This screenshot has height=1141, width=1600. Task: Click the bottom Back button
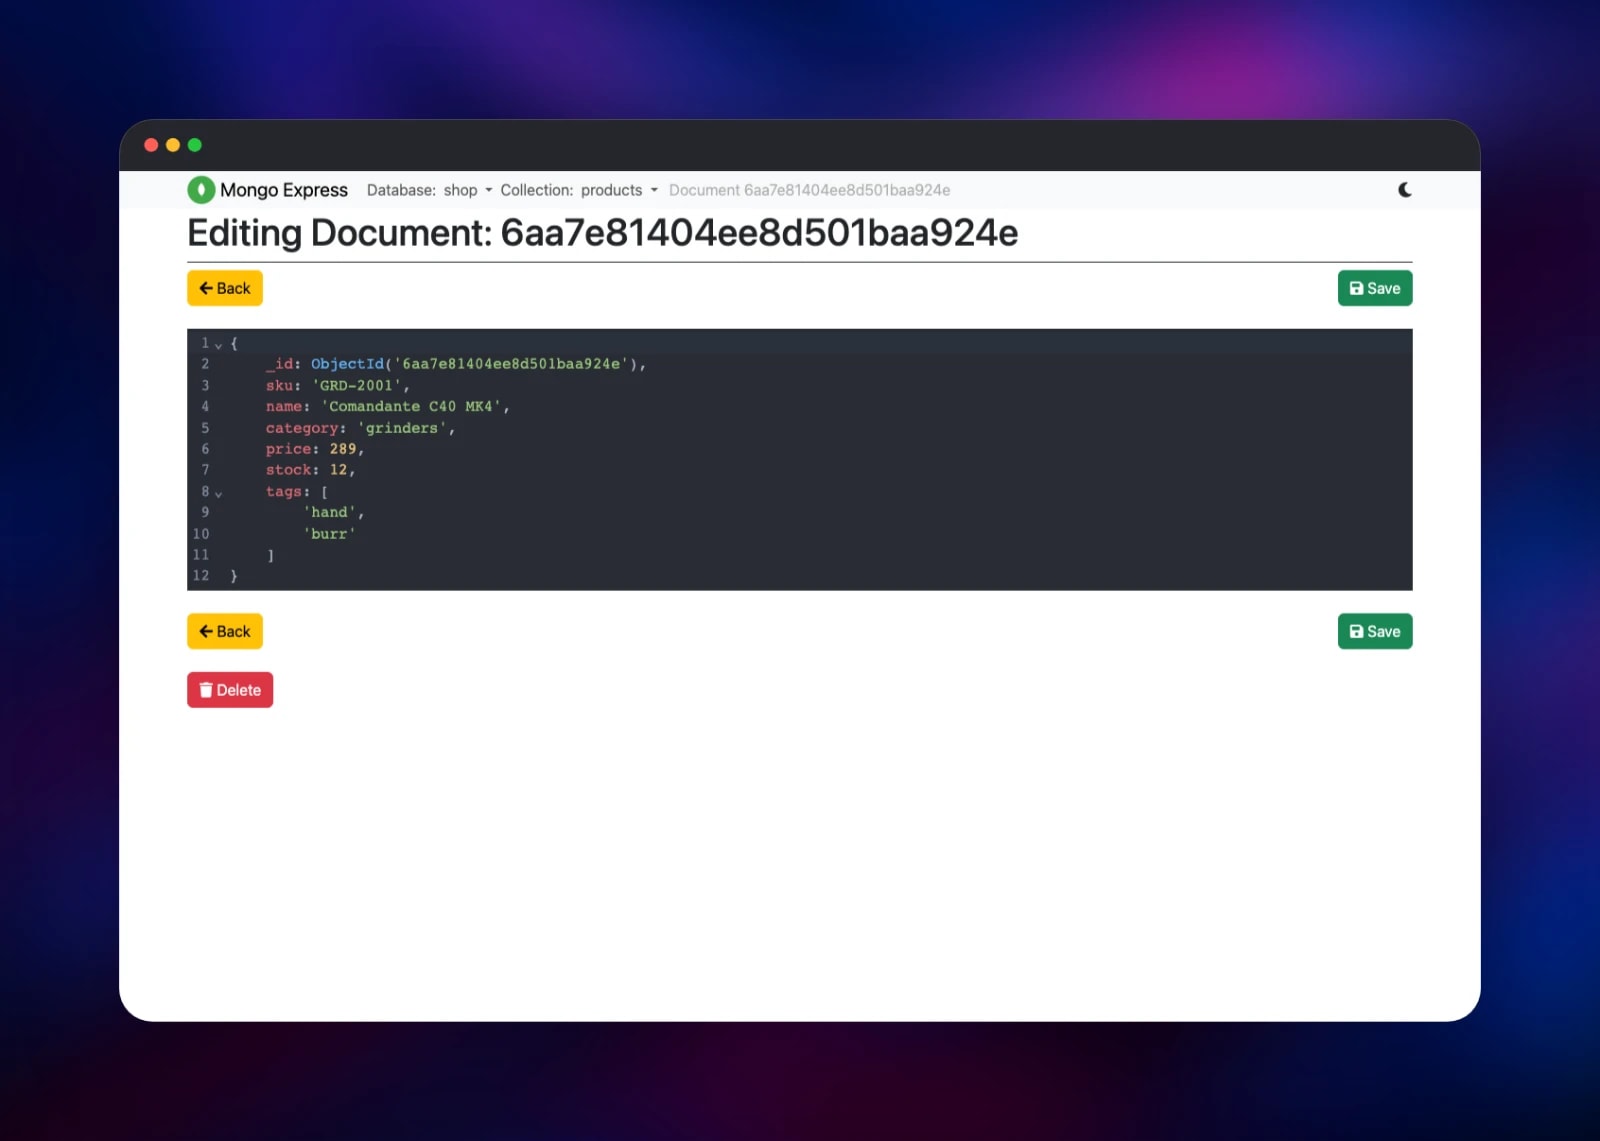point(225,631)
